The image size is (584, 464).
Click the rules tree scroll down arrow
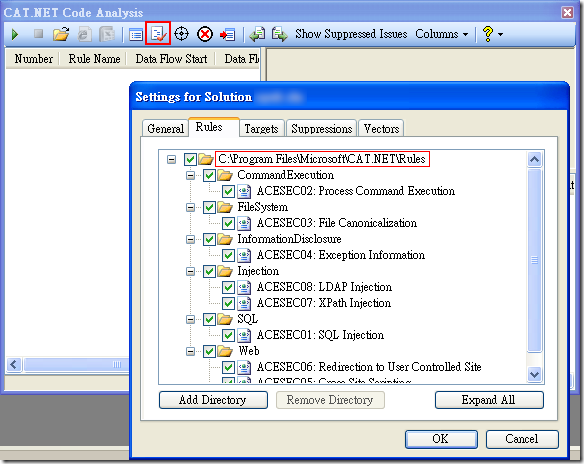point(534,374)
